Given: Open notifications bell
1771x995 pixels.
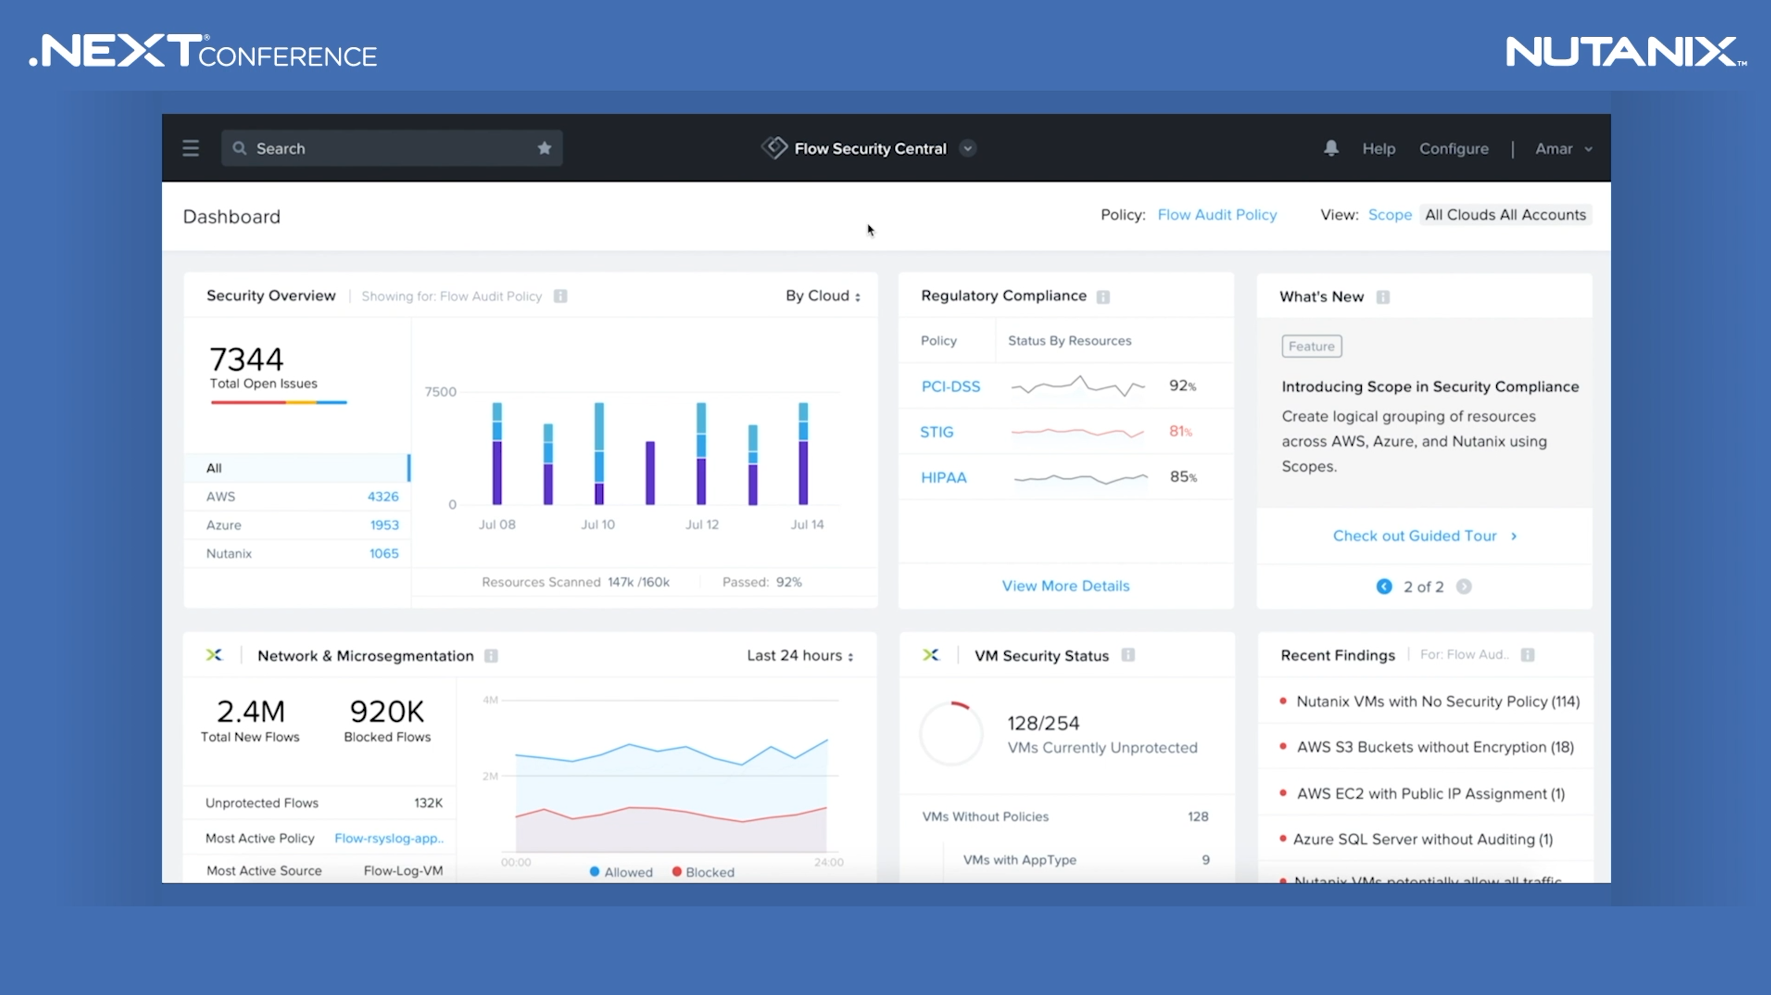Looking at the screenshot, I should [1331, 148].
